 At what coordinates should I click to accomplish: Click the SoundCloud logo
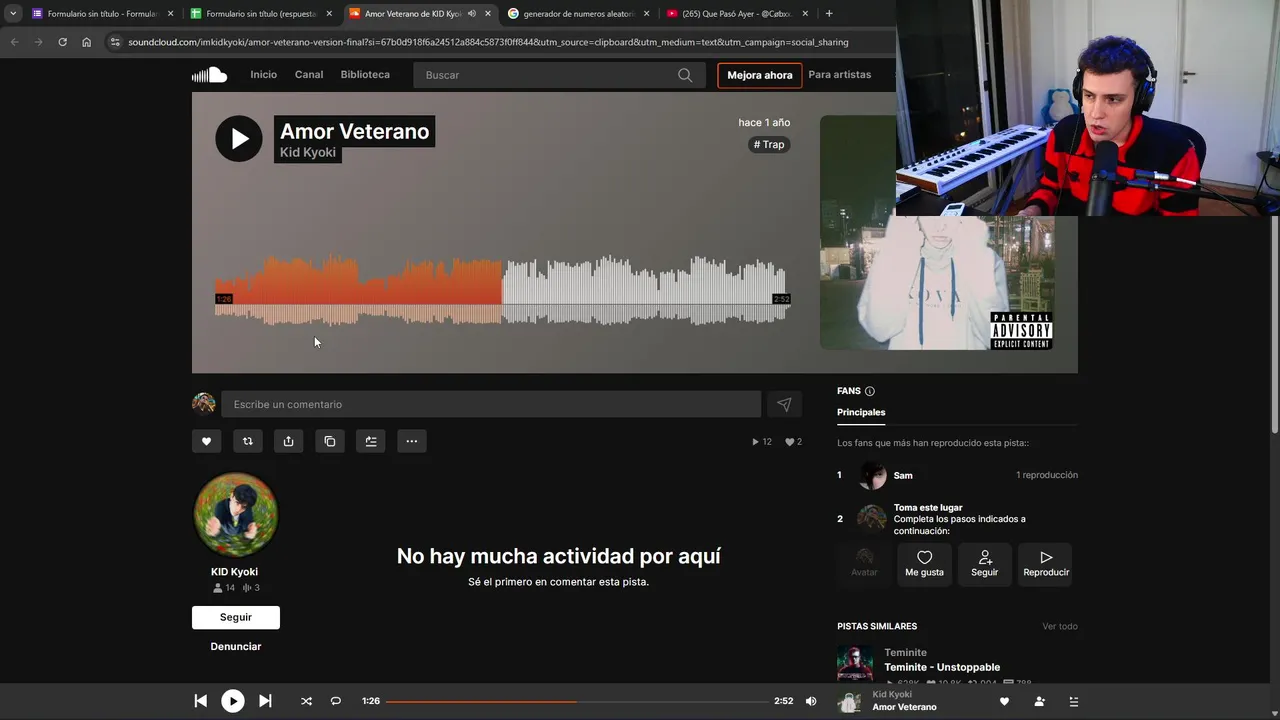click(209, 75)
